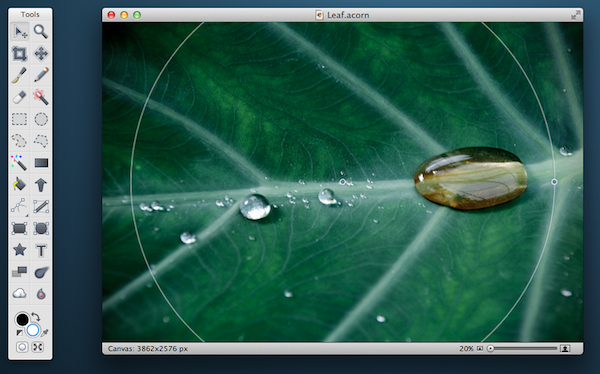
Task: Select the Freehand Lasso selection tool
Action: [x=20, y=141]
